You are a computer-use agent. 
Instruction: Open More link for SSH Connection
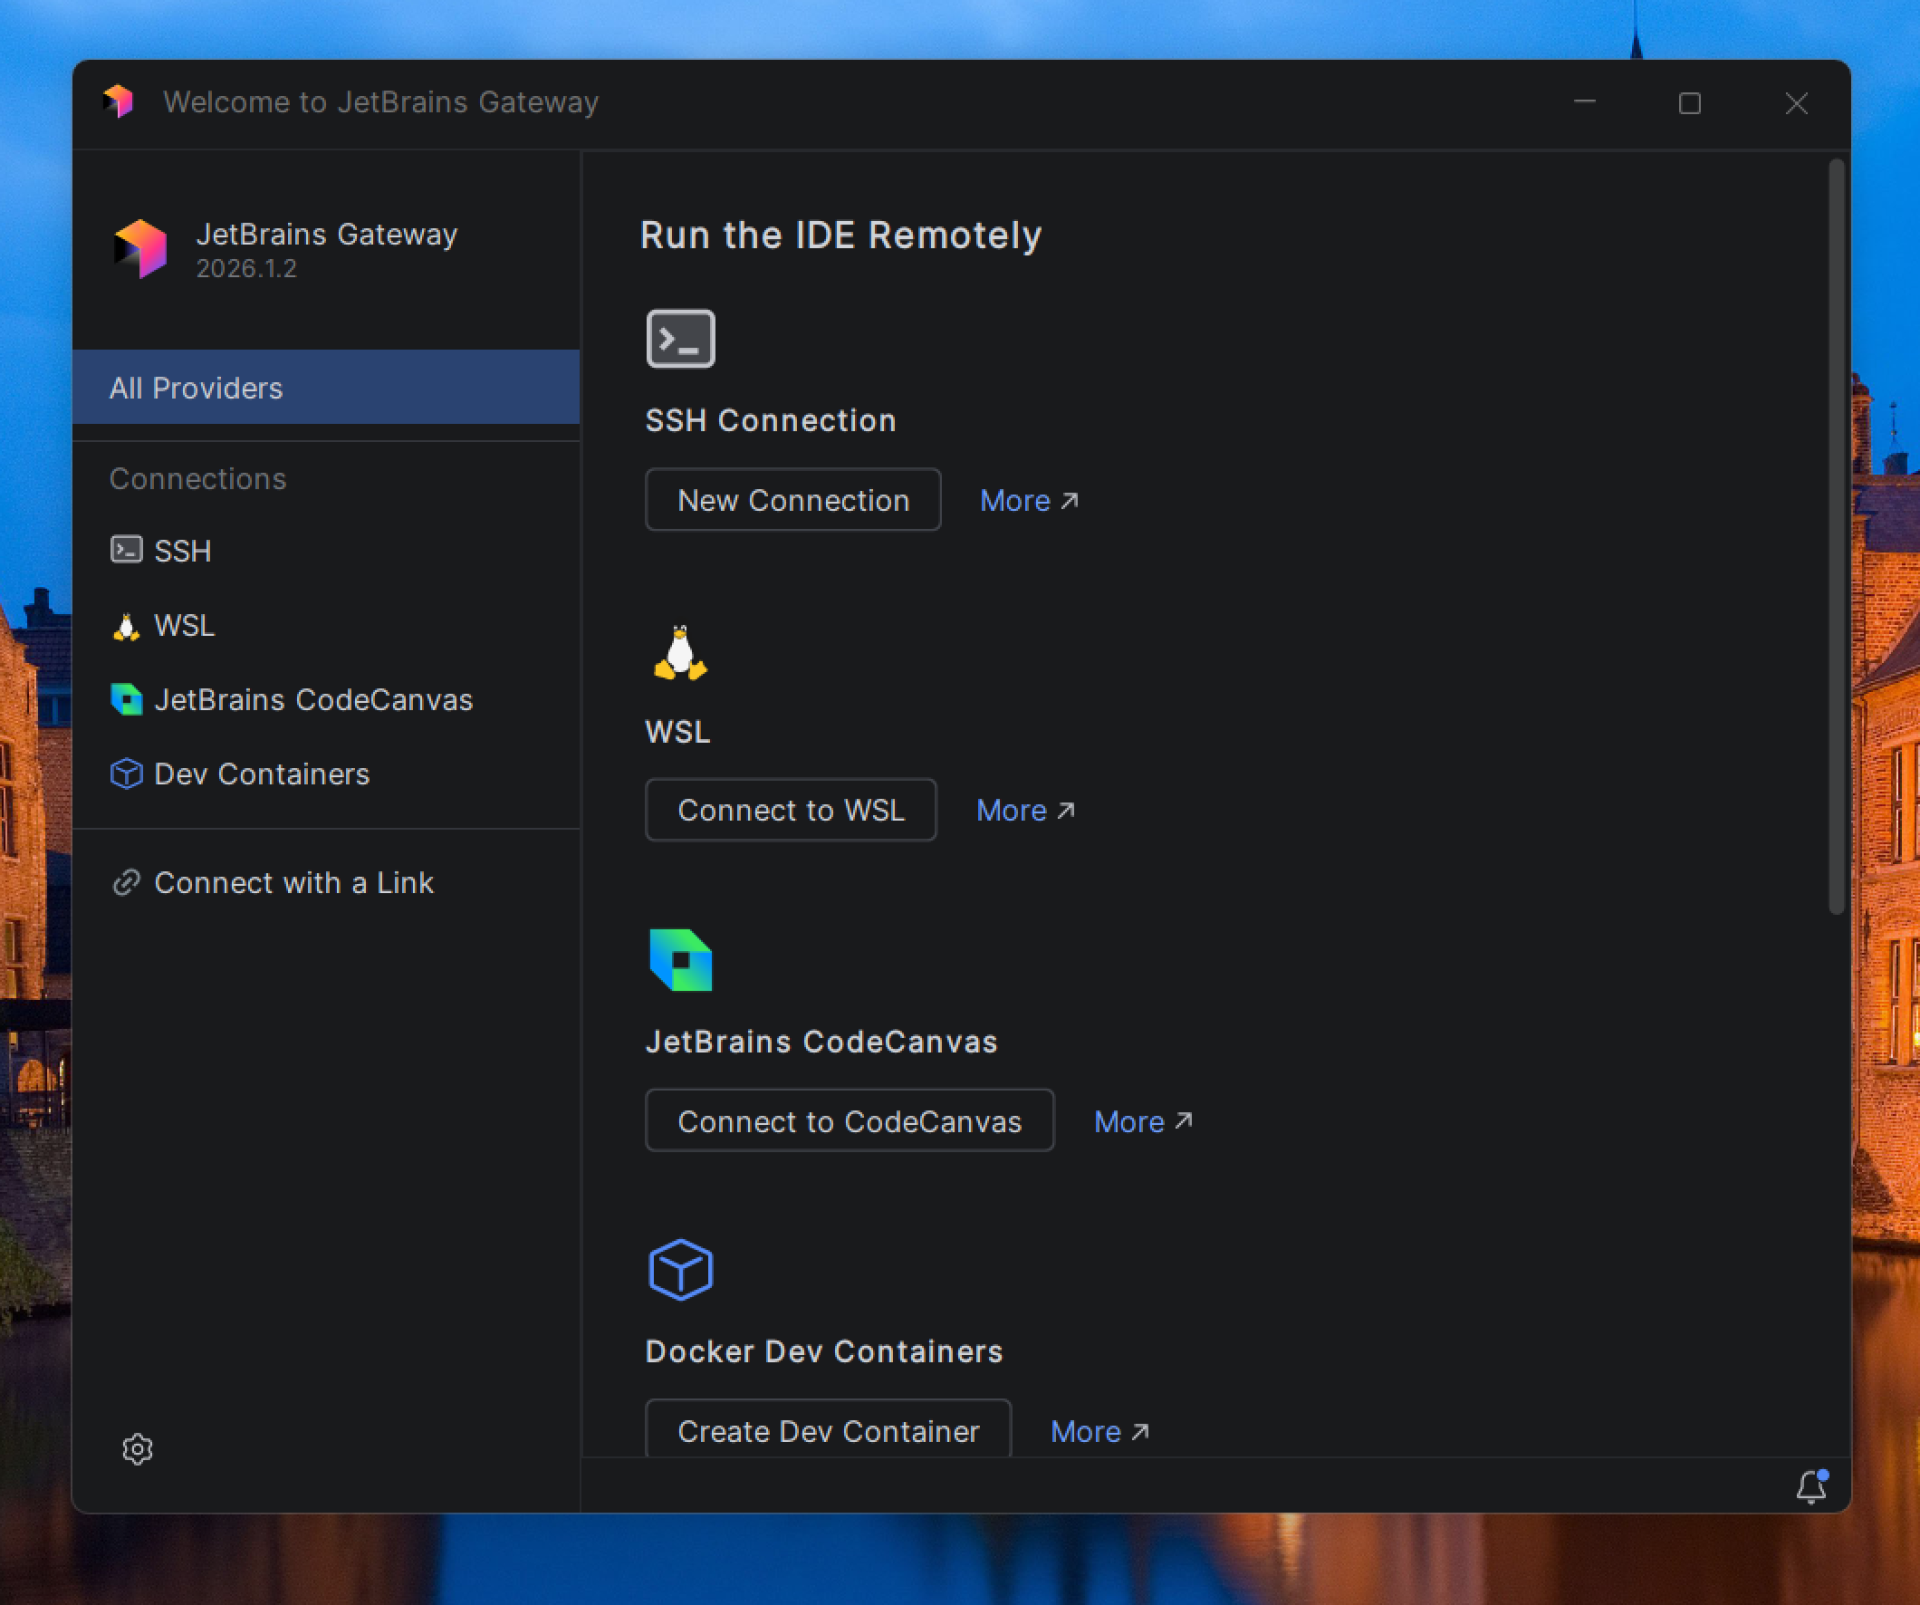coord(1029,500)
